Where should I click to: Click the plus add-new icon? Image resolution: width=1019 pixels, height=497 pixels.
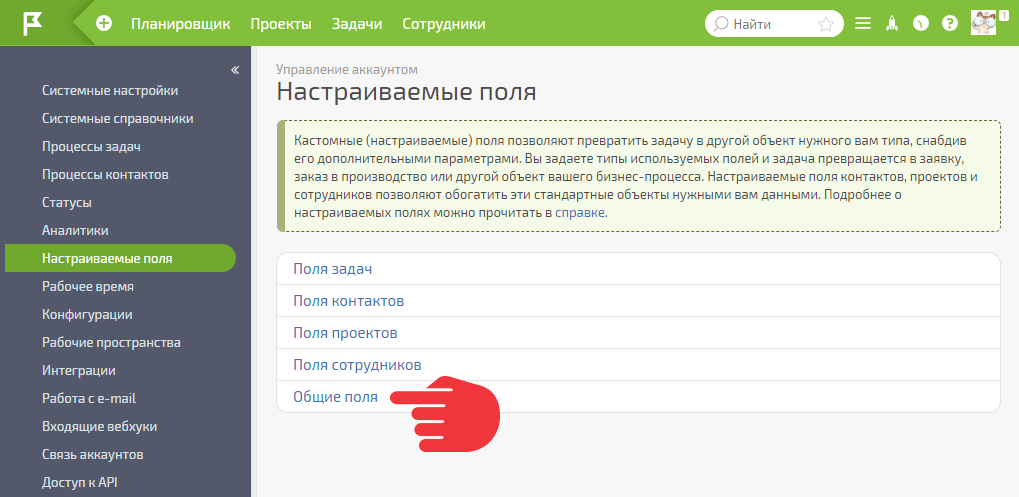point(104,24)
